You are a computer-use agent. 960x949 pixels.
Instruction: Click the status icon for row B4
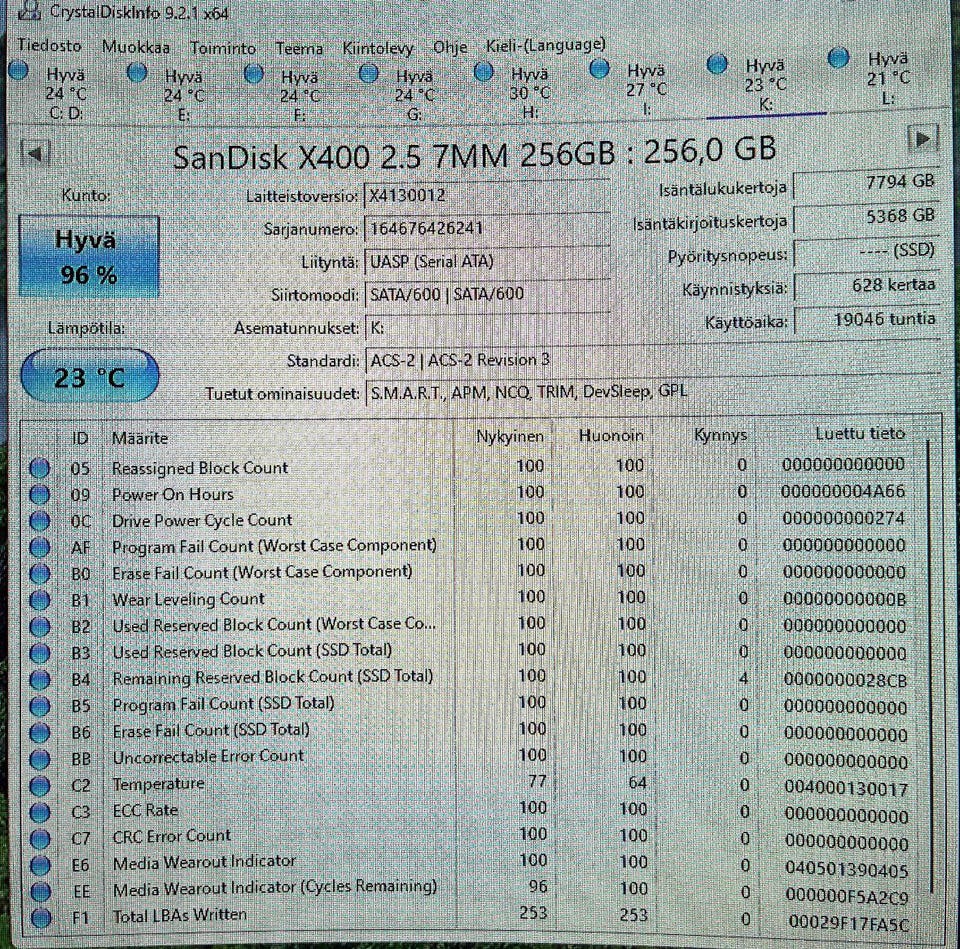39,680
